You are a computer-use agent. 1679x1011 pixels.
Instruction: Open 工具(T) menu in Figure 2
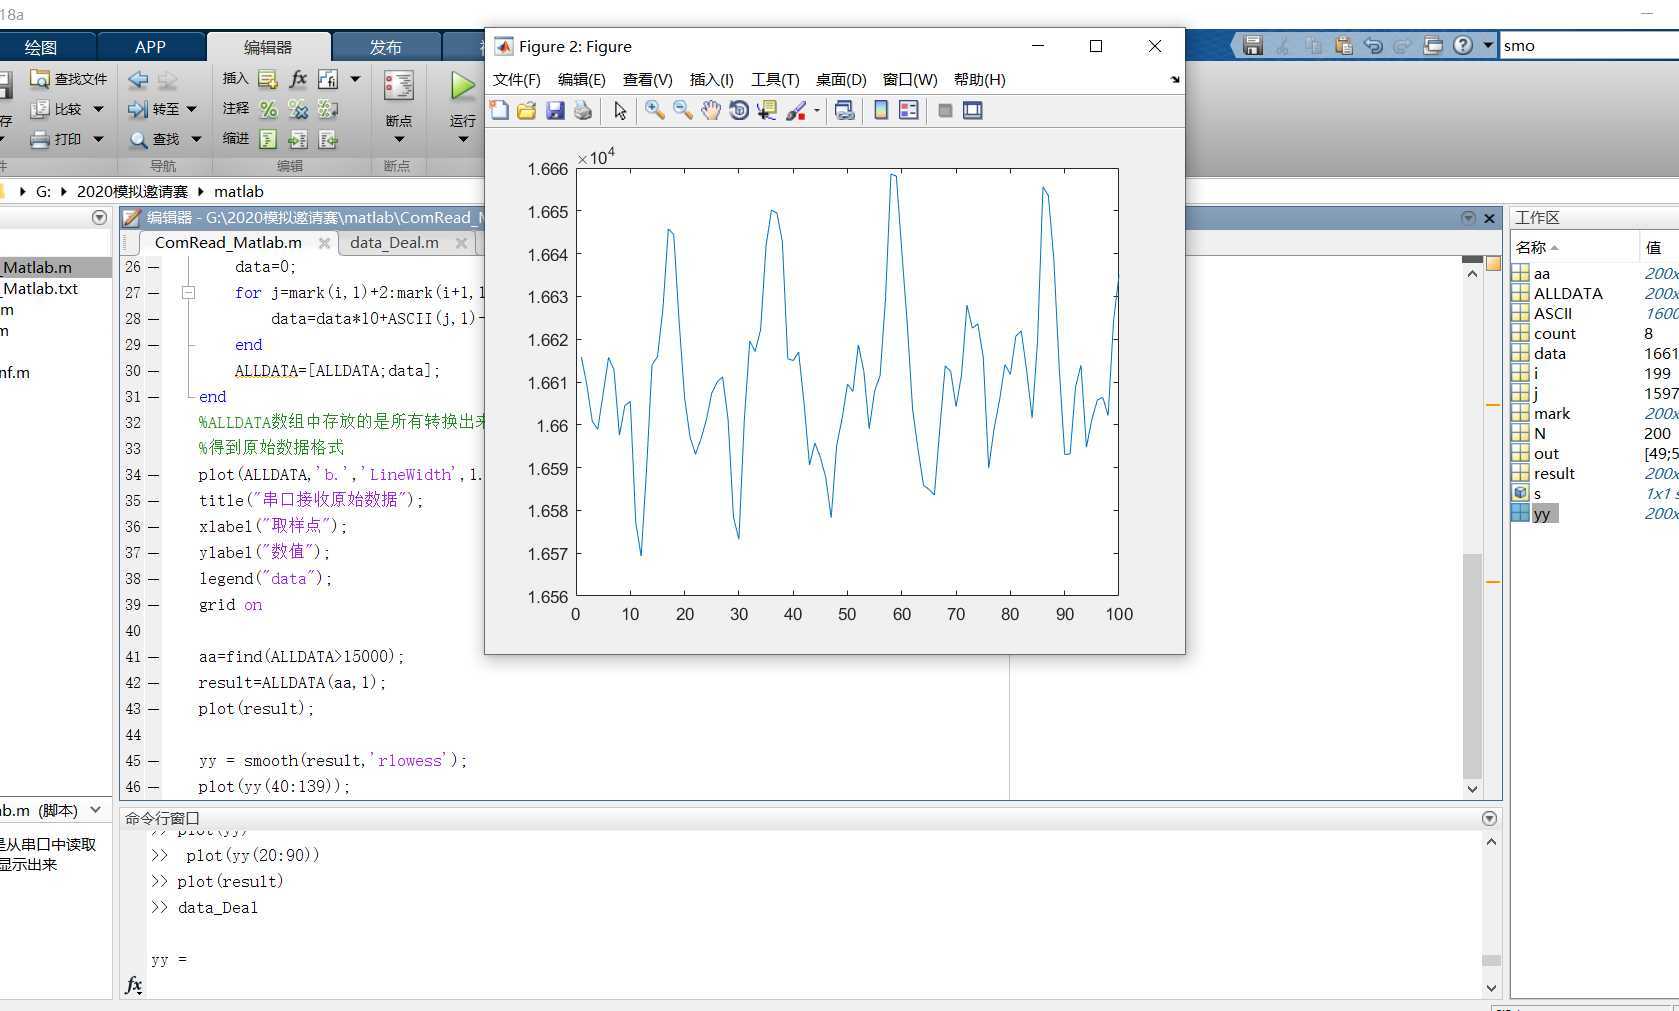click(775, 79)
